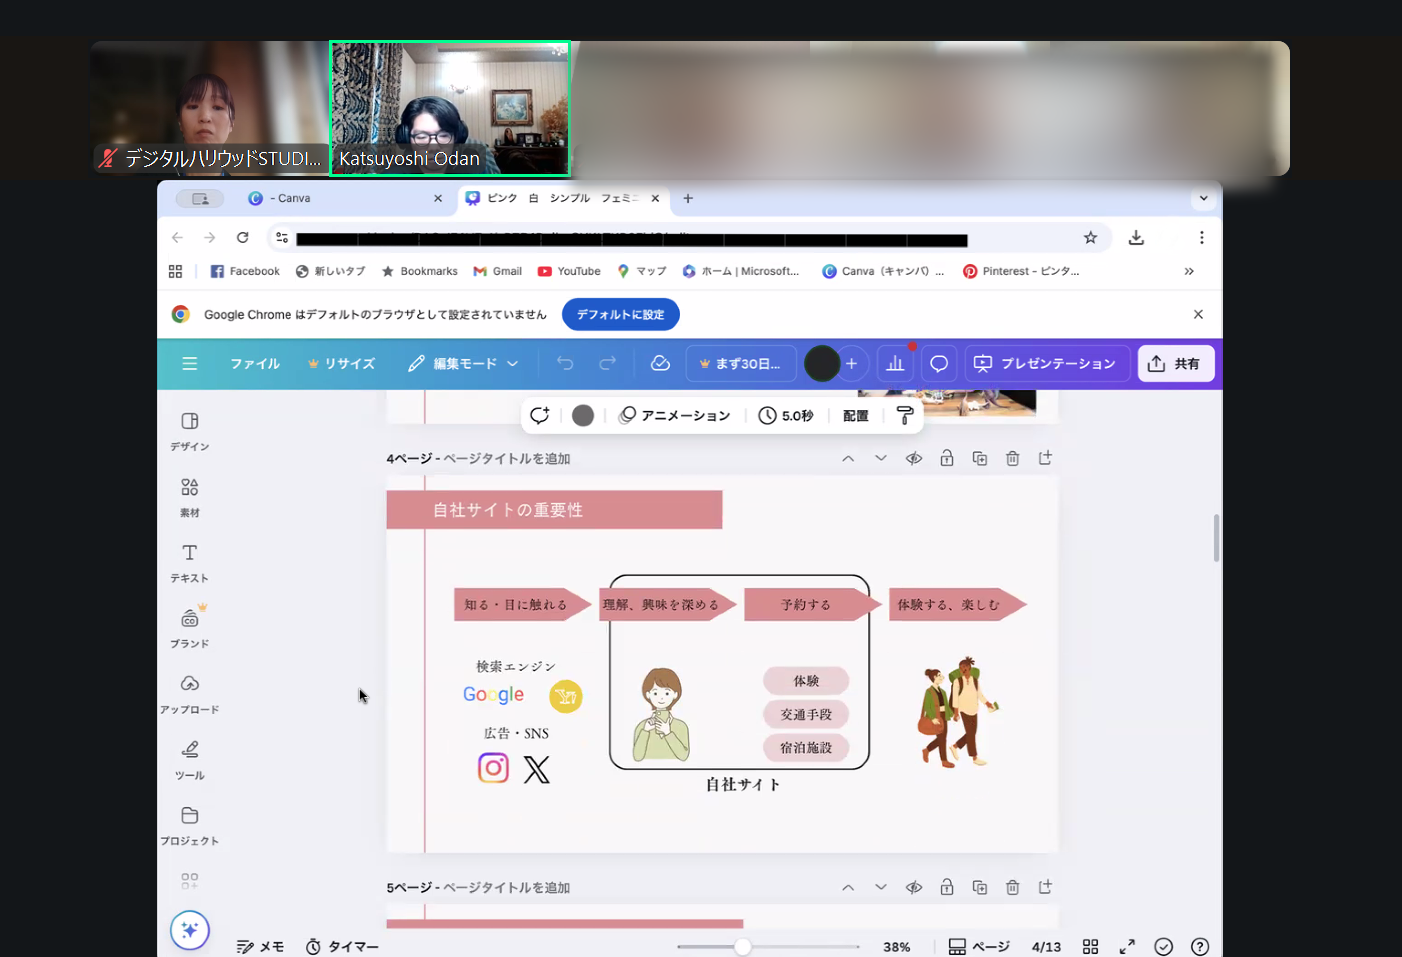
Task: Expand the 編集モード dropdown
Action: coord(464,364)
